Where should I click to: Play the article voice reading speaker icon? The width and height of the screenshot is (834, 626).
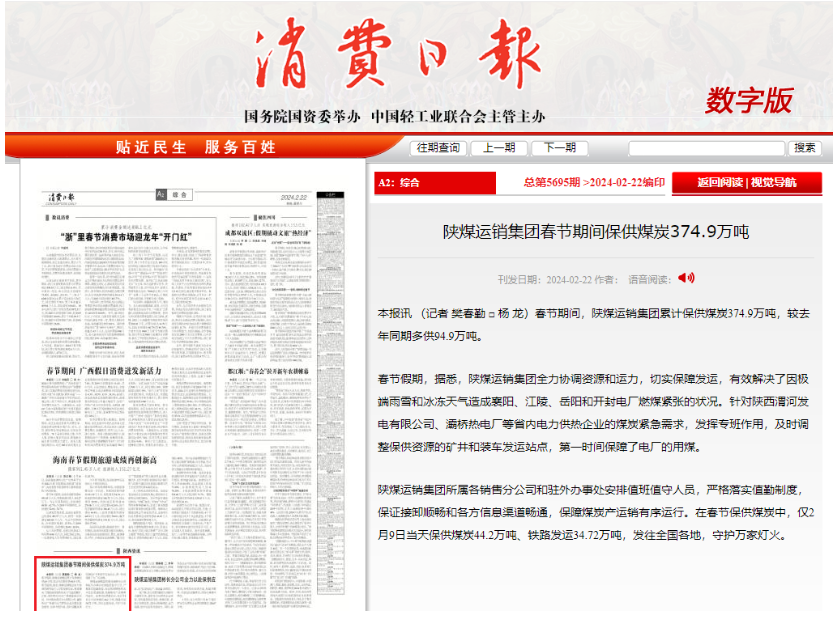tap(686, 278)
